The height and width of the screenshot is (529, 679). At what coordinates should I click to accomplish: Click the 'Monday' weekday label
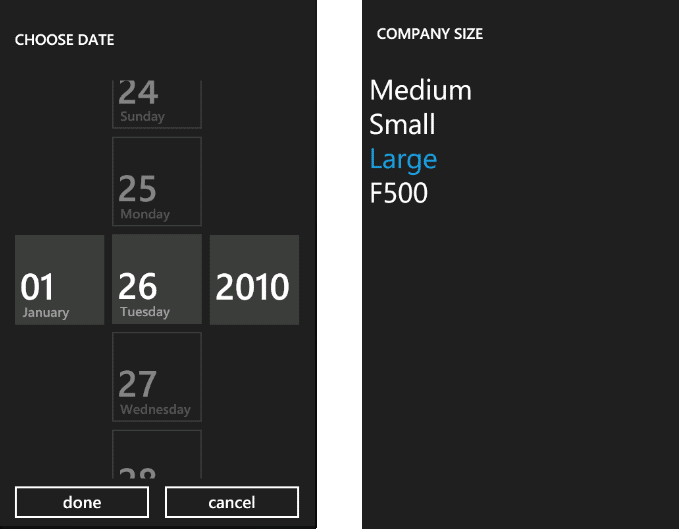click(x=145, y=214)
